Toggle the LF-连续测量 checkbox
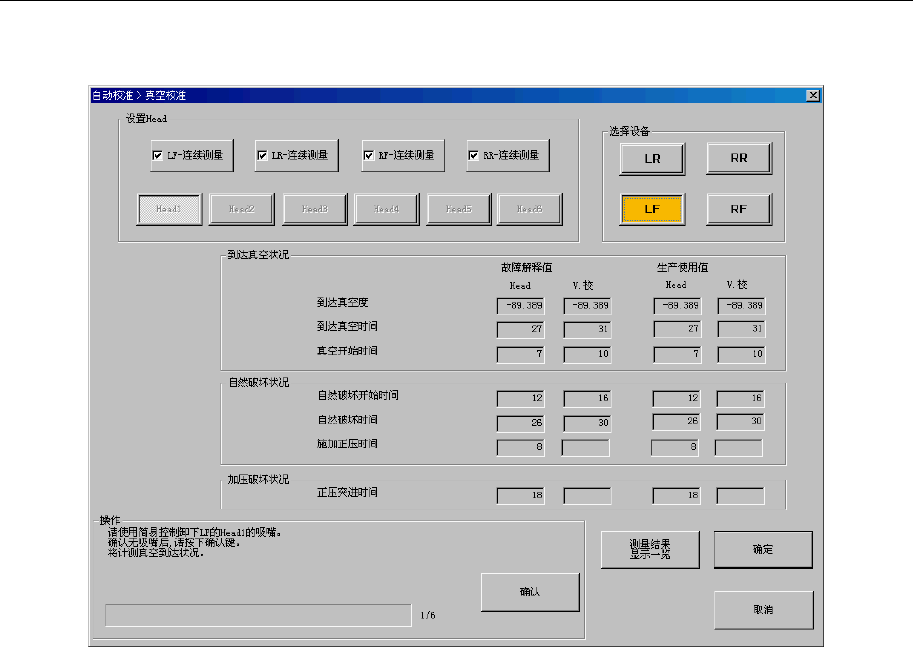 coord(157,156)
